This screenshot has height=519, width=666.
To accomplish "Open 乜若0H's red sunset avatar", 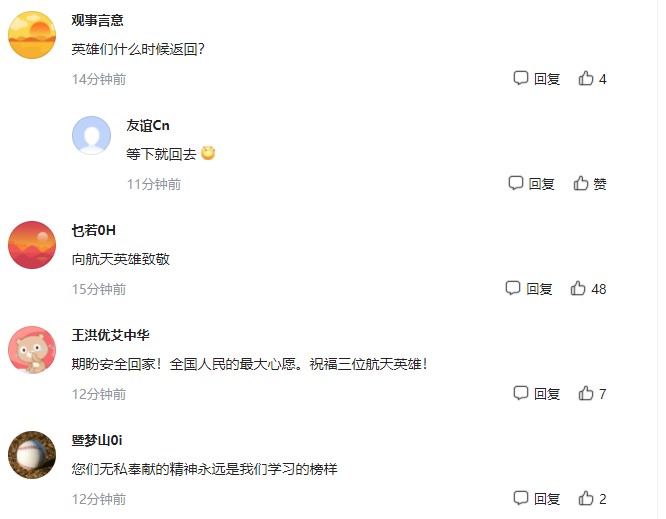I will pos(32,245).
